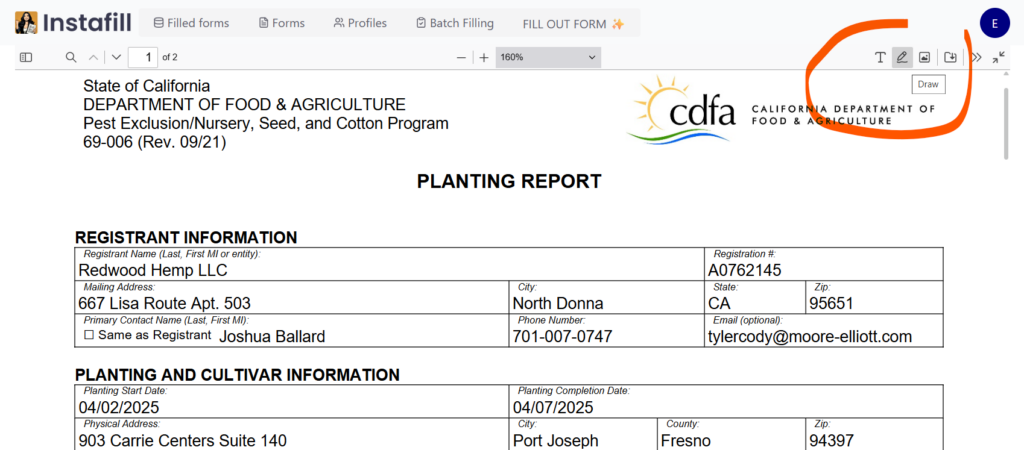The image size is (1024, 450).
Task: Open the find-in-document magnifier
Action: pos(71,57)
